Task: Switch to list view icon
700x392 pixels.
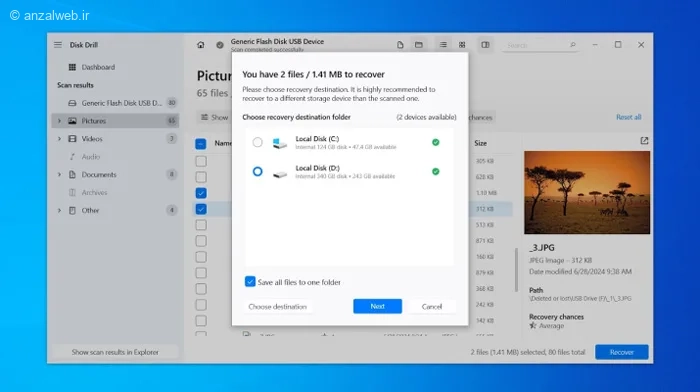Action: click(x=443, y=45)
